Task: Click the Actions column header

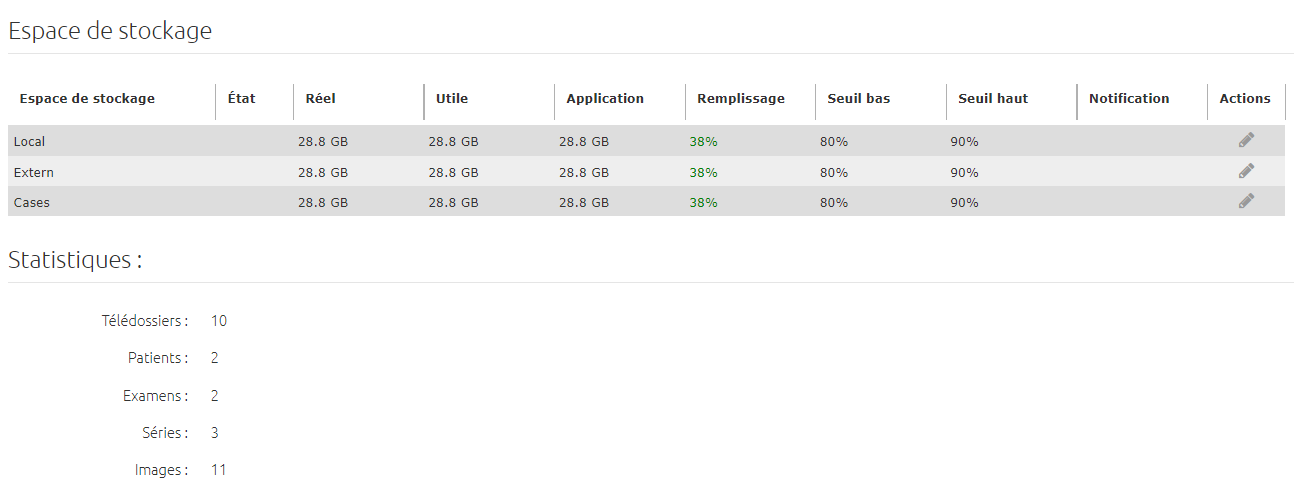Action: (x=1245, y=98)
